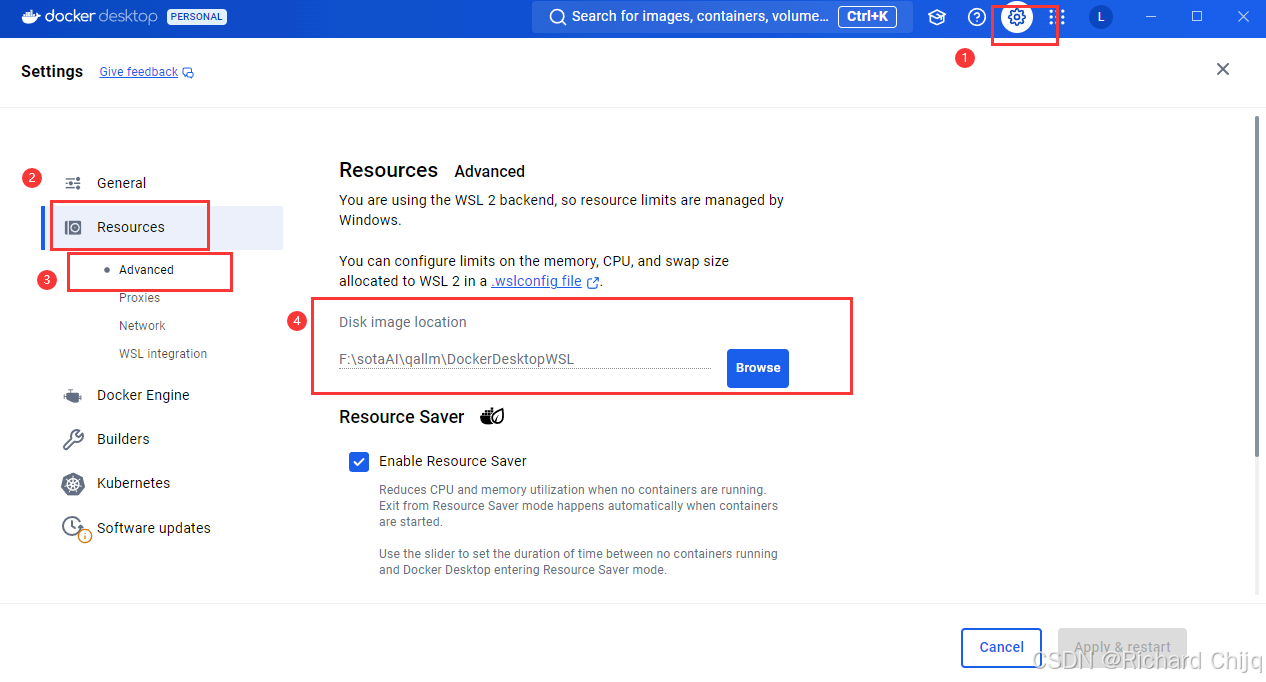Disable the Enable Resource Saver checkbox
Image resolution: width=1266 pixels, height=682 pixels.
tap(359, 461)
